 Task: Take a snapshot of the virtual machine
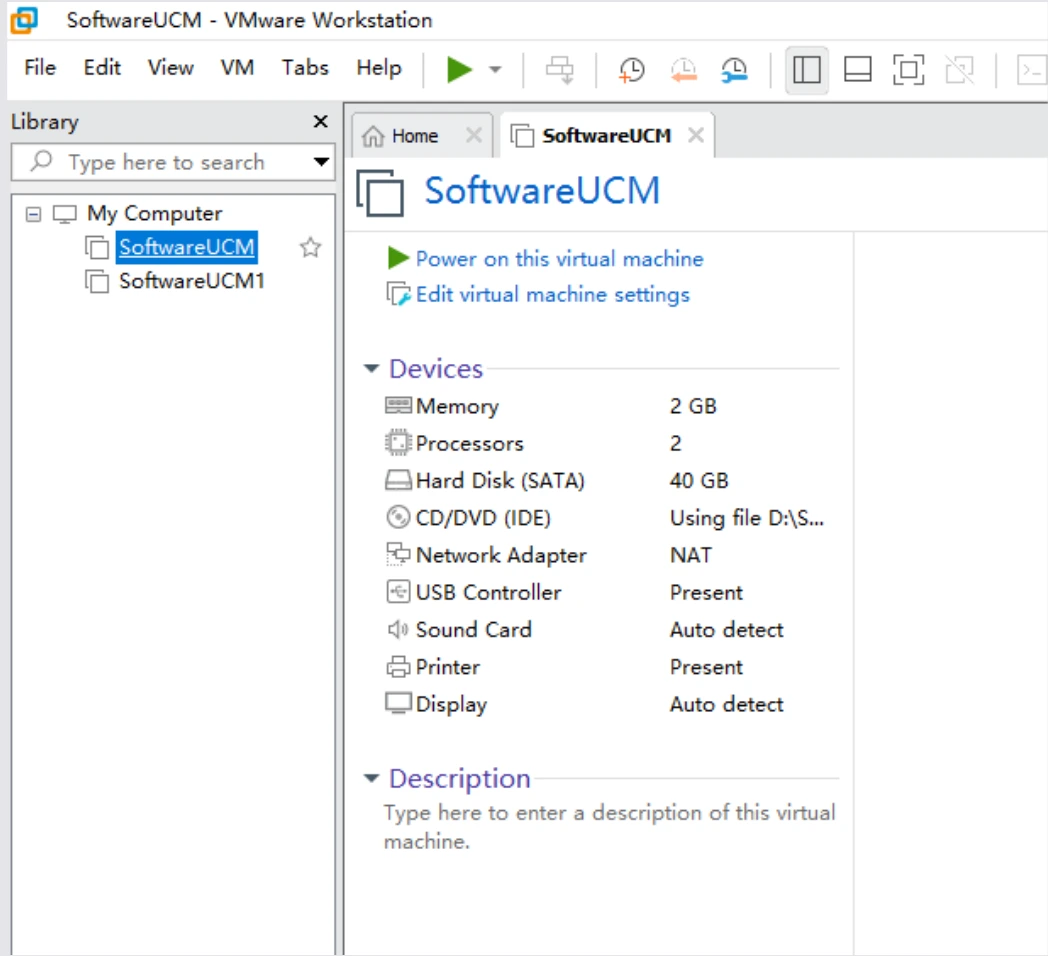point(632,70)
